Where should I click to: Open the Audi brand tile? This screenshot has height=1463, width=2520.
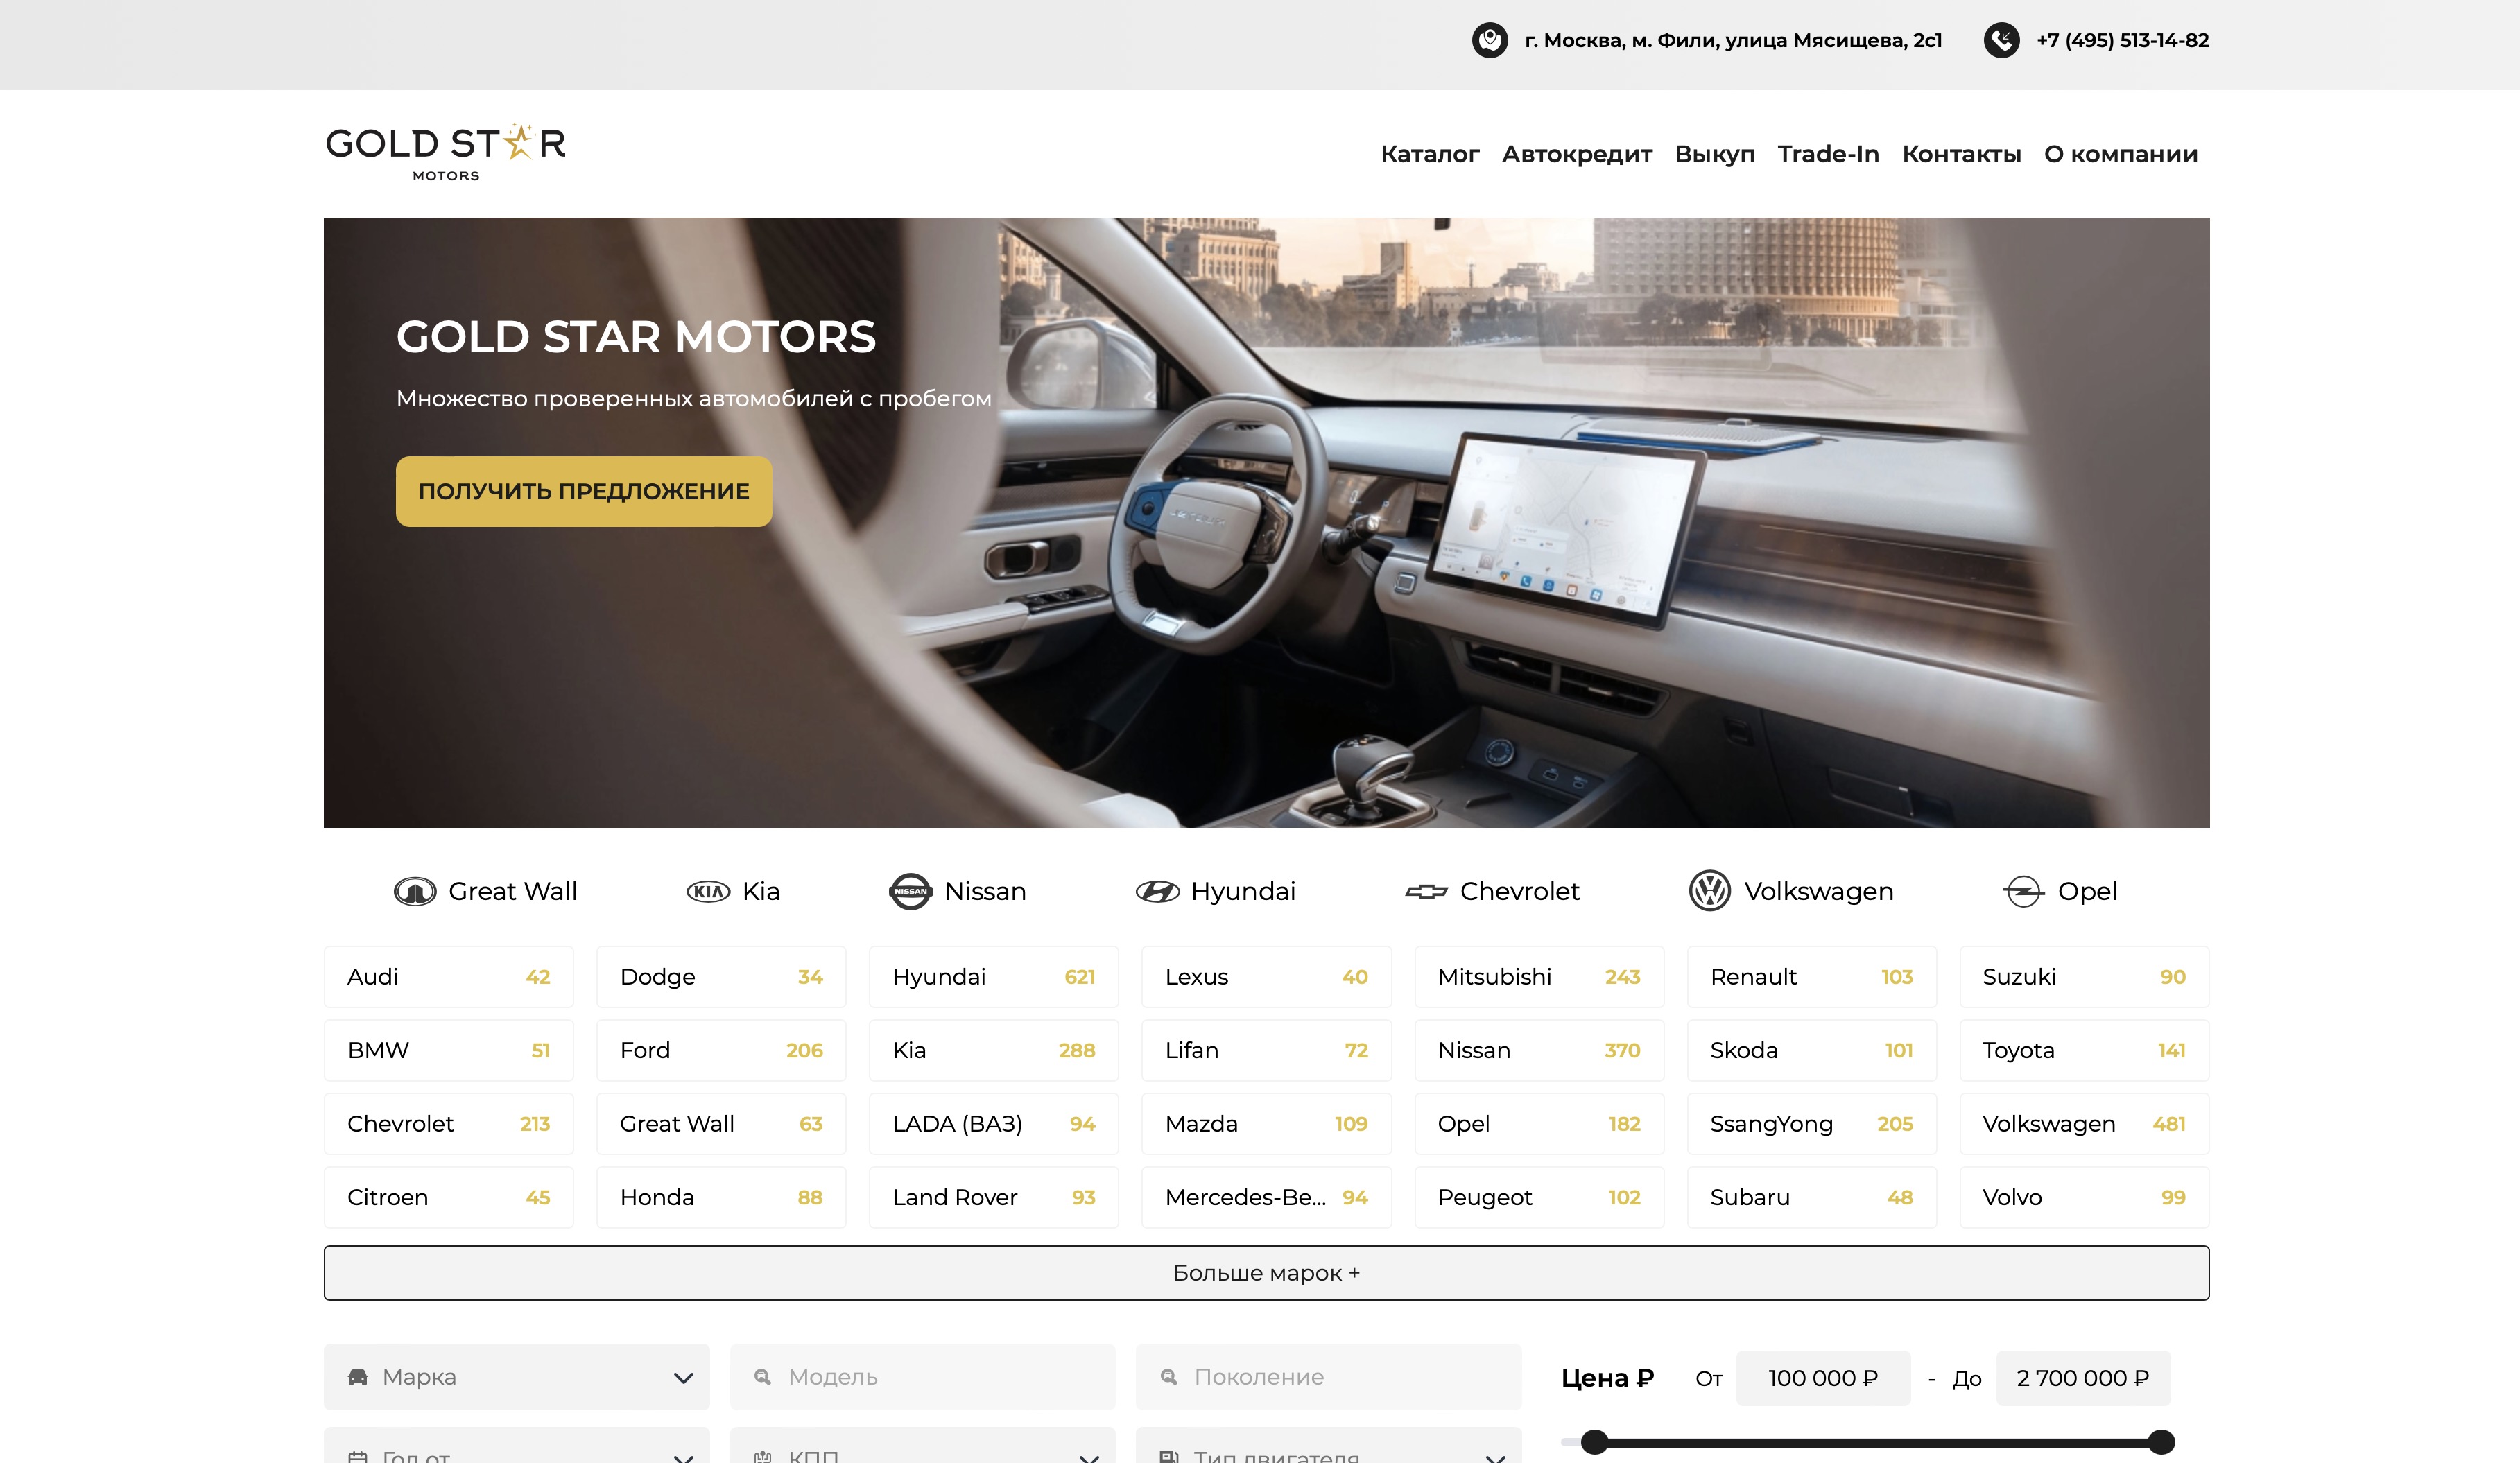449,977
